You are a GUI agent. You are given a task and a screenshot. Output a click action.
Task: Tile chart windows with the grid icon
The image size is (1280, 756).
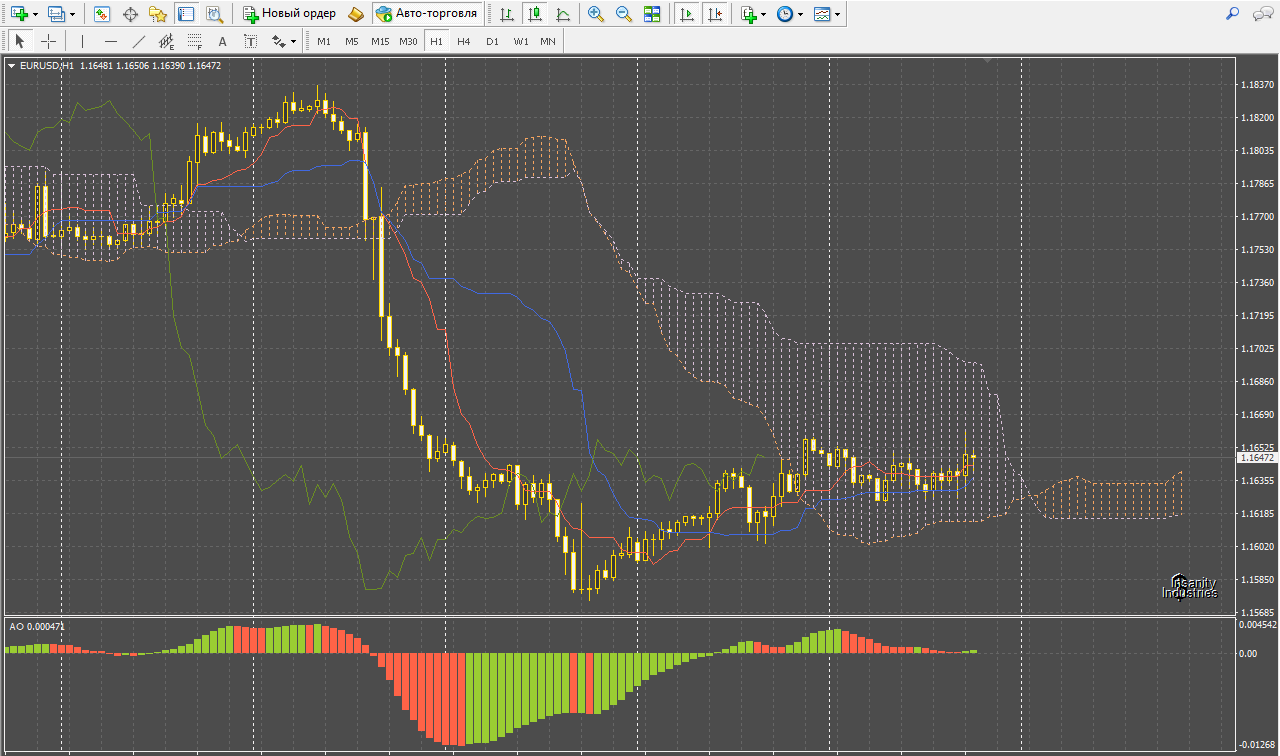coord(652,14)
